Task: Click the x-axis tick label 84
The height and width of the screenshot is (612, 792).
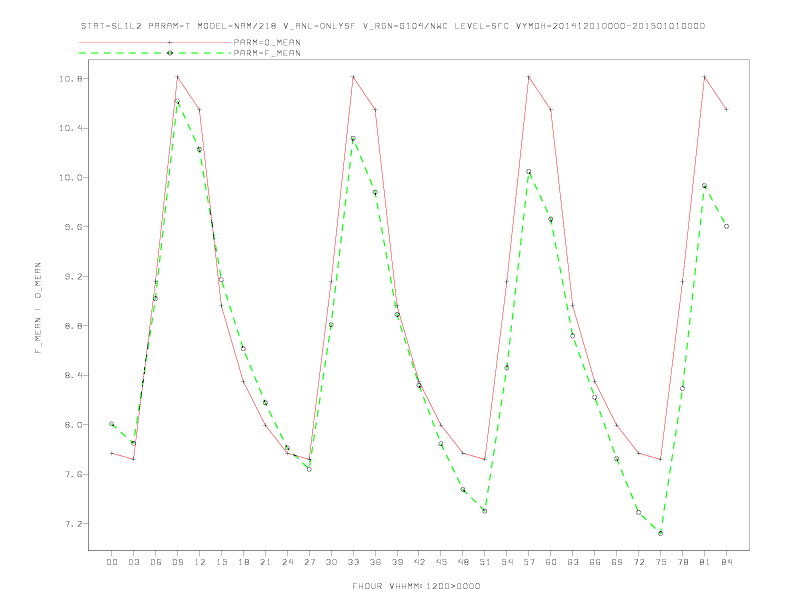Action: (x=727, y=562)
